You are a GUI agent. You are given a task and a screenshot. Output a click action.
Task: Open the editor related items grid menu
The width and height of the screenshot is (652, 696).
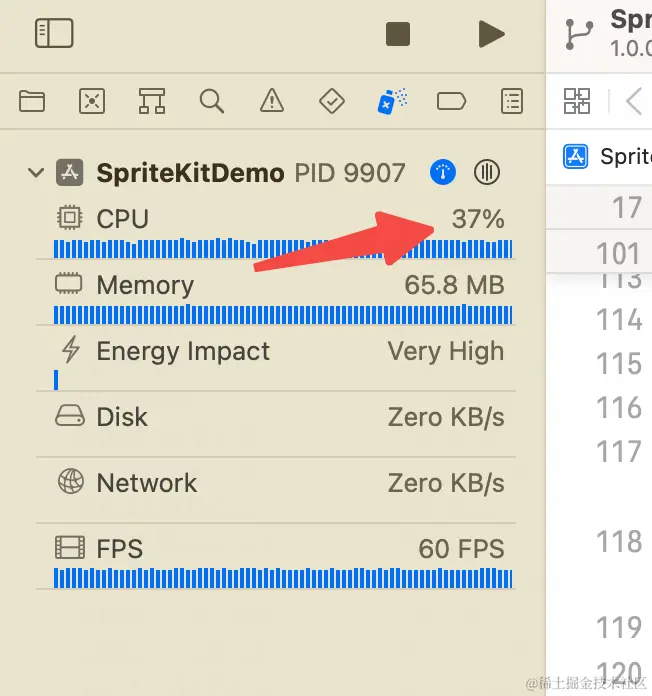tap(577, 100)
